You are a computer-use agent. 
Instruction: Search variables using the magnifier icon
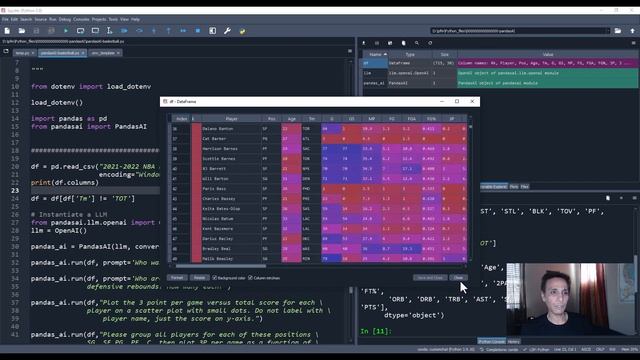click(417, 43)
